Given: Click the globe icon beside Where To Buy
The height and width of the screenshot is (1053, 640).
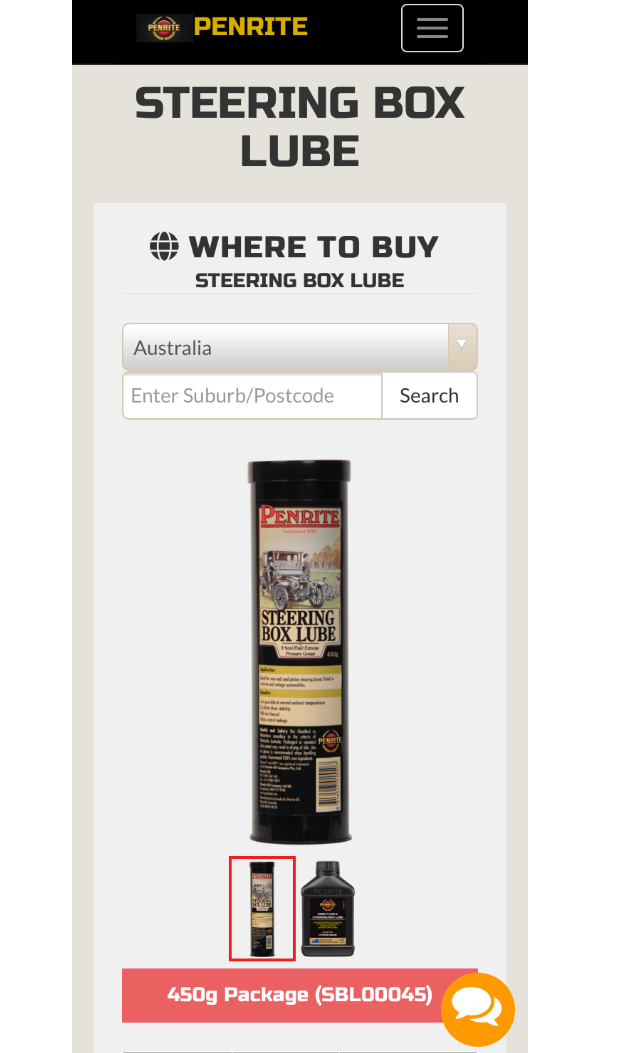Looking at the screenshot, I should pos(164,246).
